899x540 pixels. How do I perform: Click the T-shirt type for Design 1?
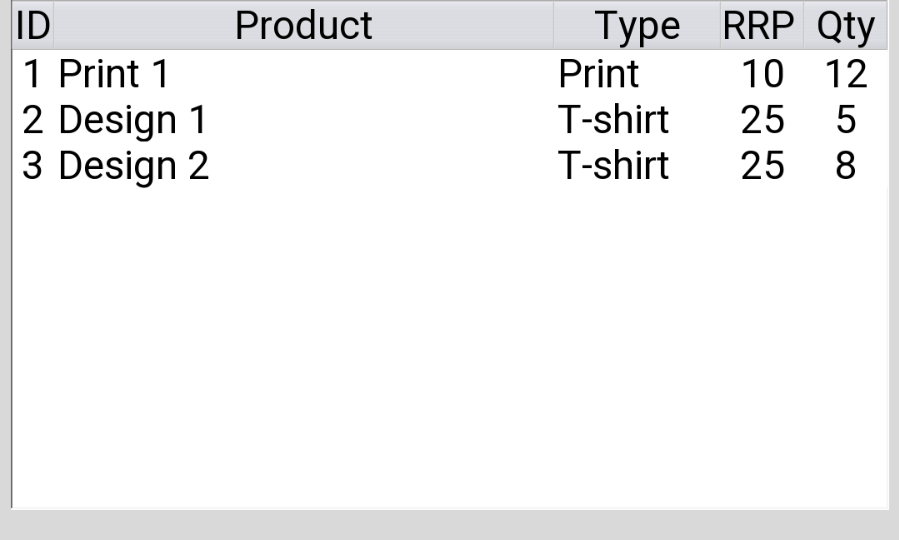[x=613, y=120]
